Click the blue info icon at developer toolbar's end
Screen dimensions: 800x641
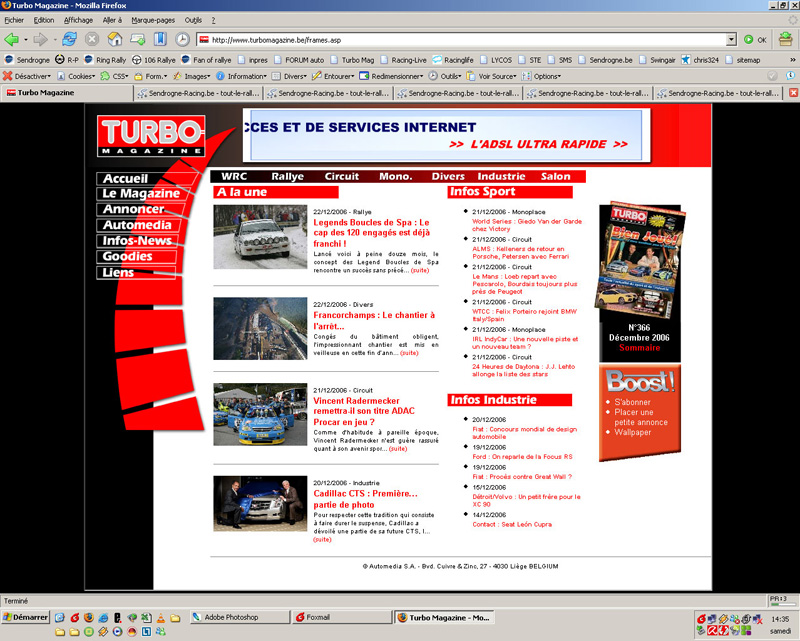pos(790,76)
